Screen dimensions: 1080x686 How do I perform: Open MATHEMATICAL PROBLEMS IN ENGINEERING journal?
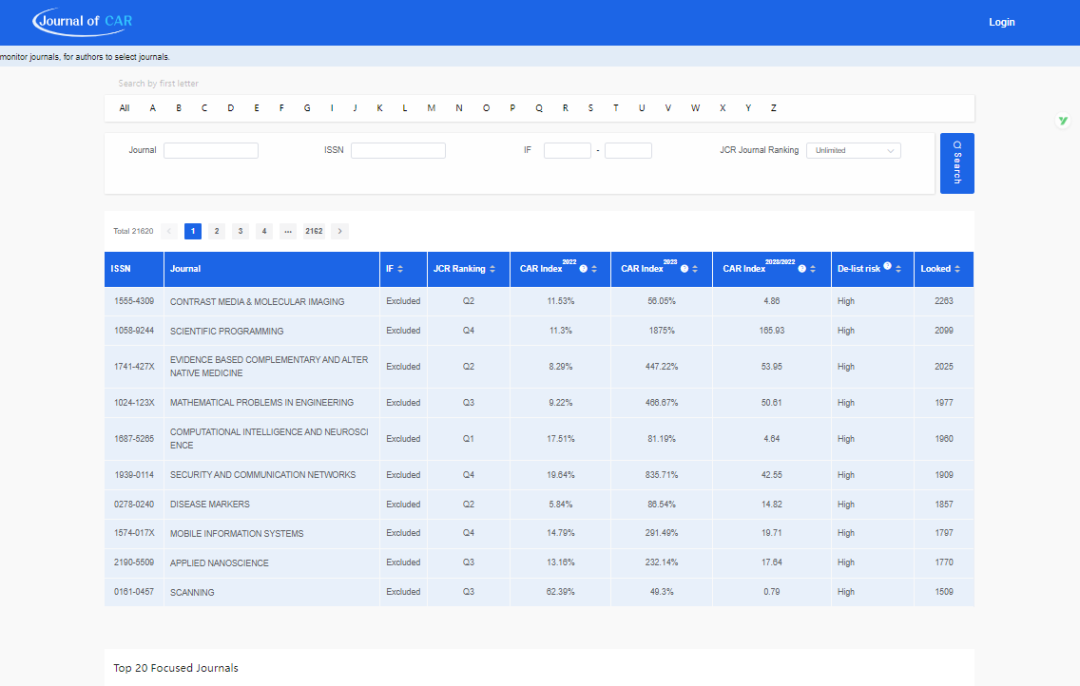coord(262,403)
